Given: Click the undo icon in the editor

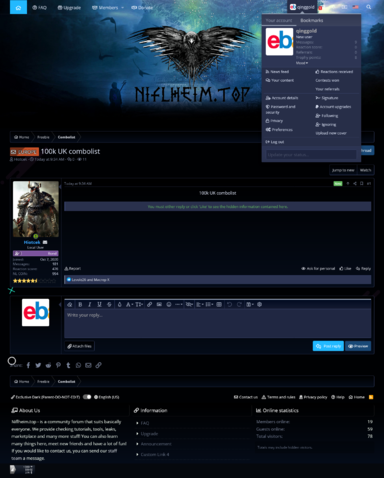Looking at the screenshot, I should pos(229,304).
